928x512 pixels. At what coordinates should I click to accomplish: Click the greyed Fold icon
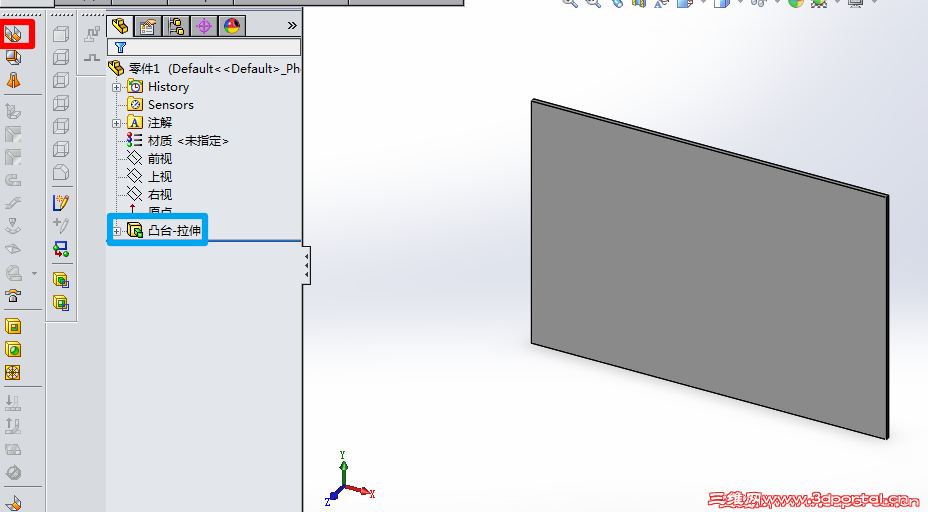coord(13,426)
